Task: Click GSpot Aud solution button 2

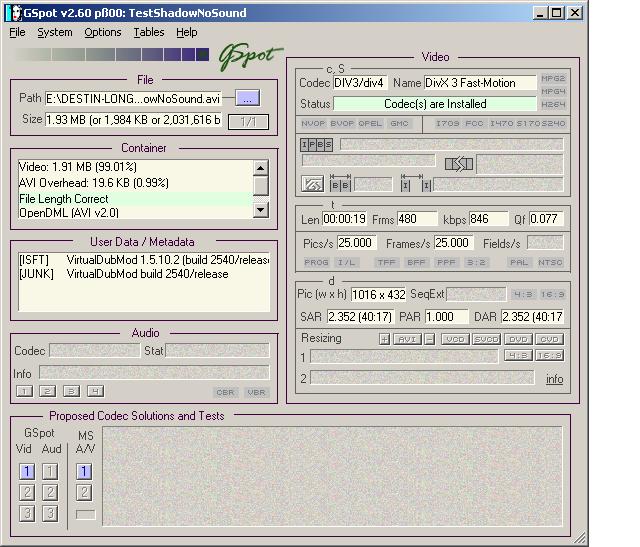Action: [50, 492]
